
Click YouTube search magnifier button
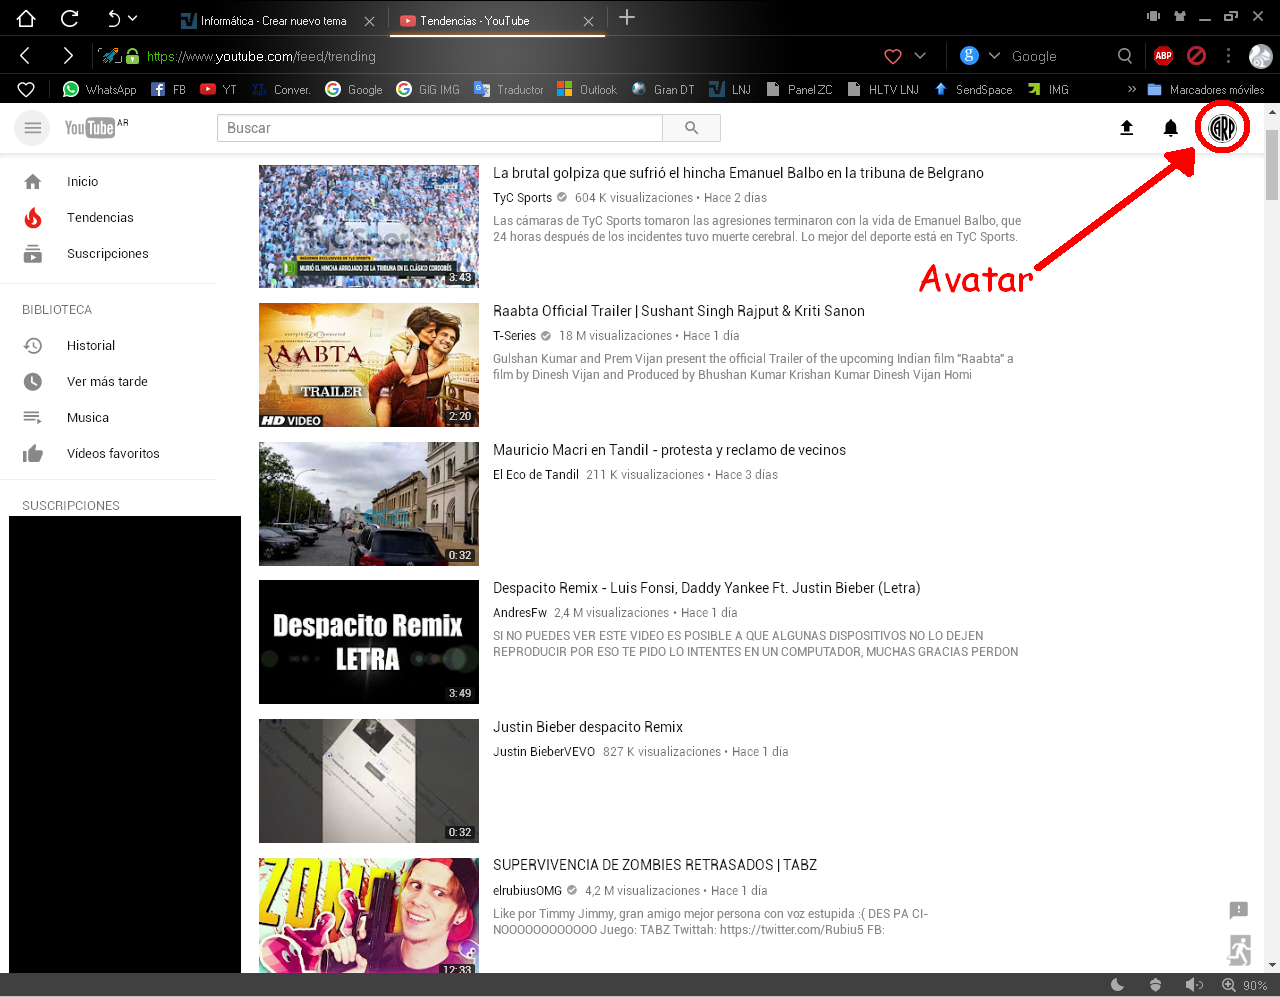tap(691, 128)
